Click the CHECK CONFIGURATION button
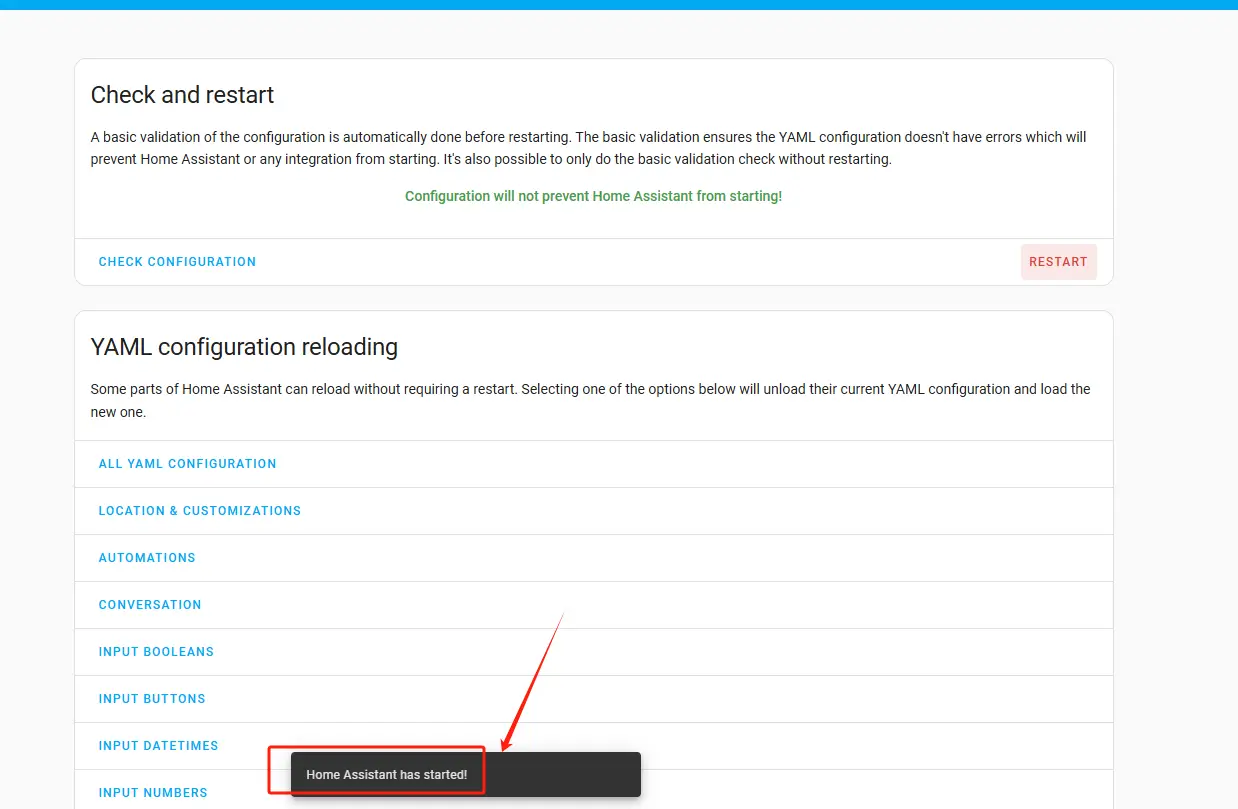The width and height of the screenshot is (1238, 809). (x=177, y=262)
